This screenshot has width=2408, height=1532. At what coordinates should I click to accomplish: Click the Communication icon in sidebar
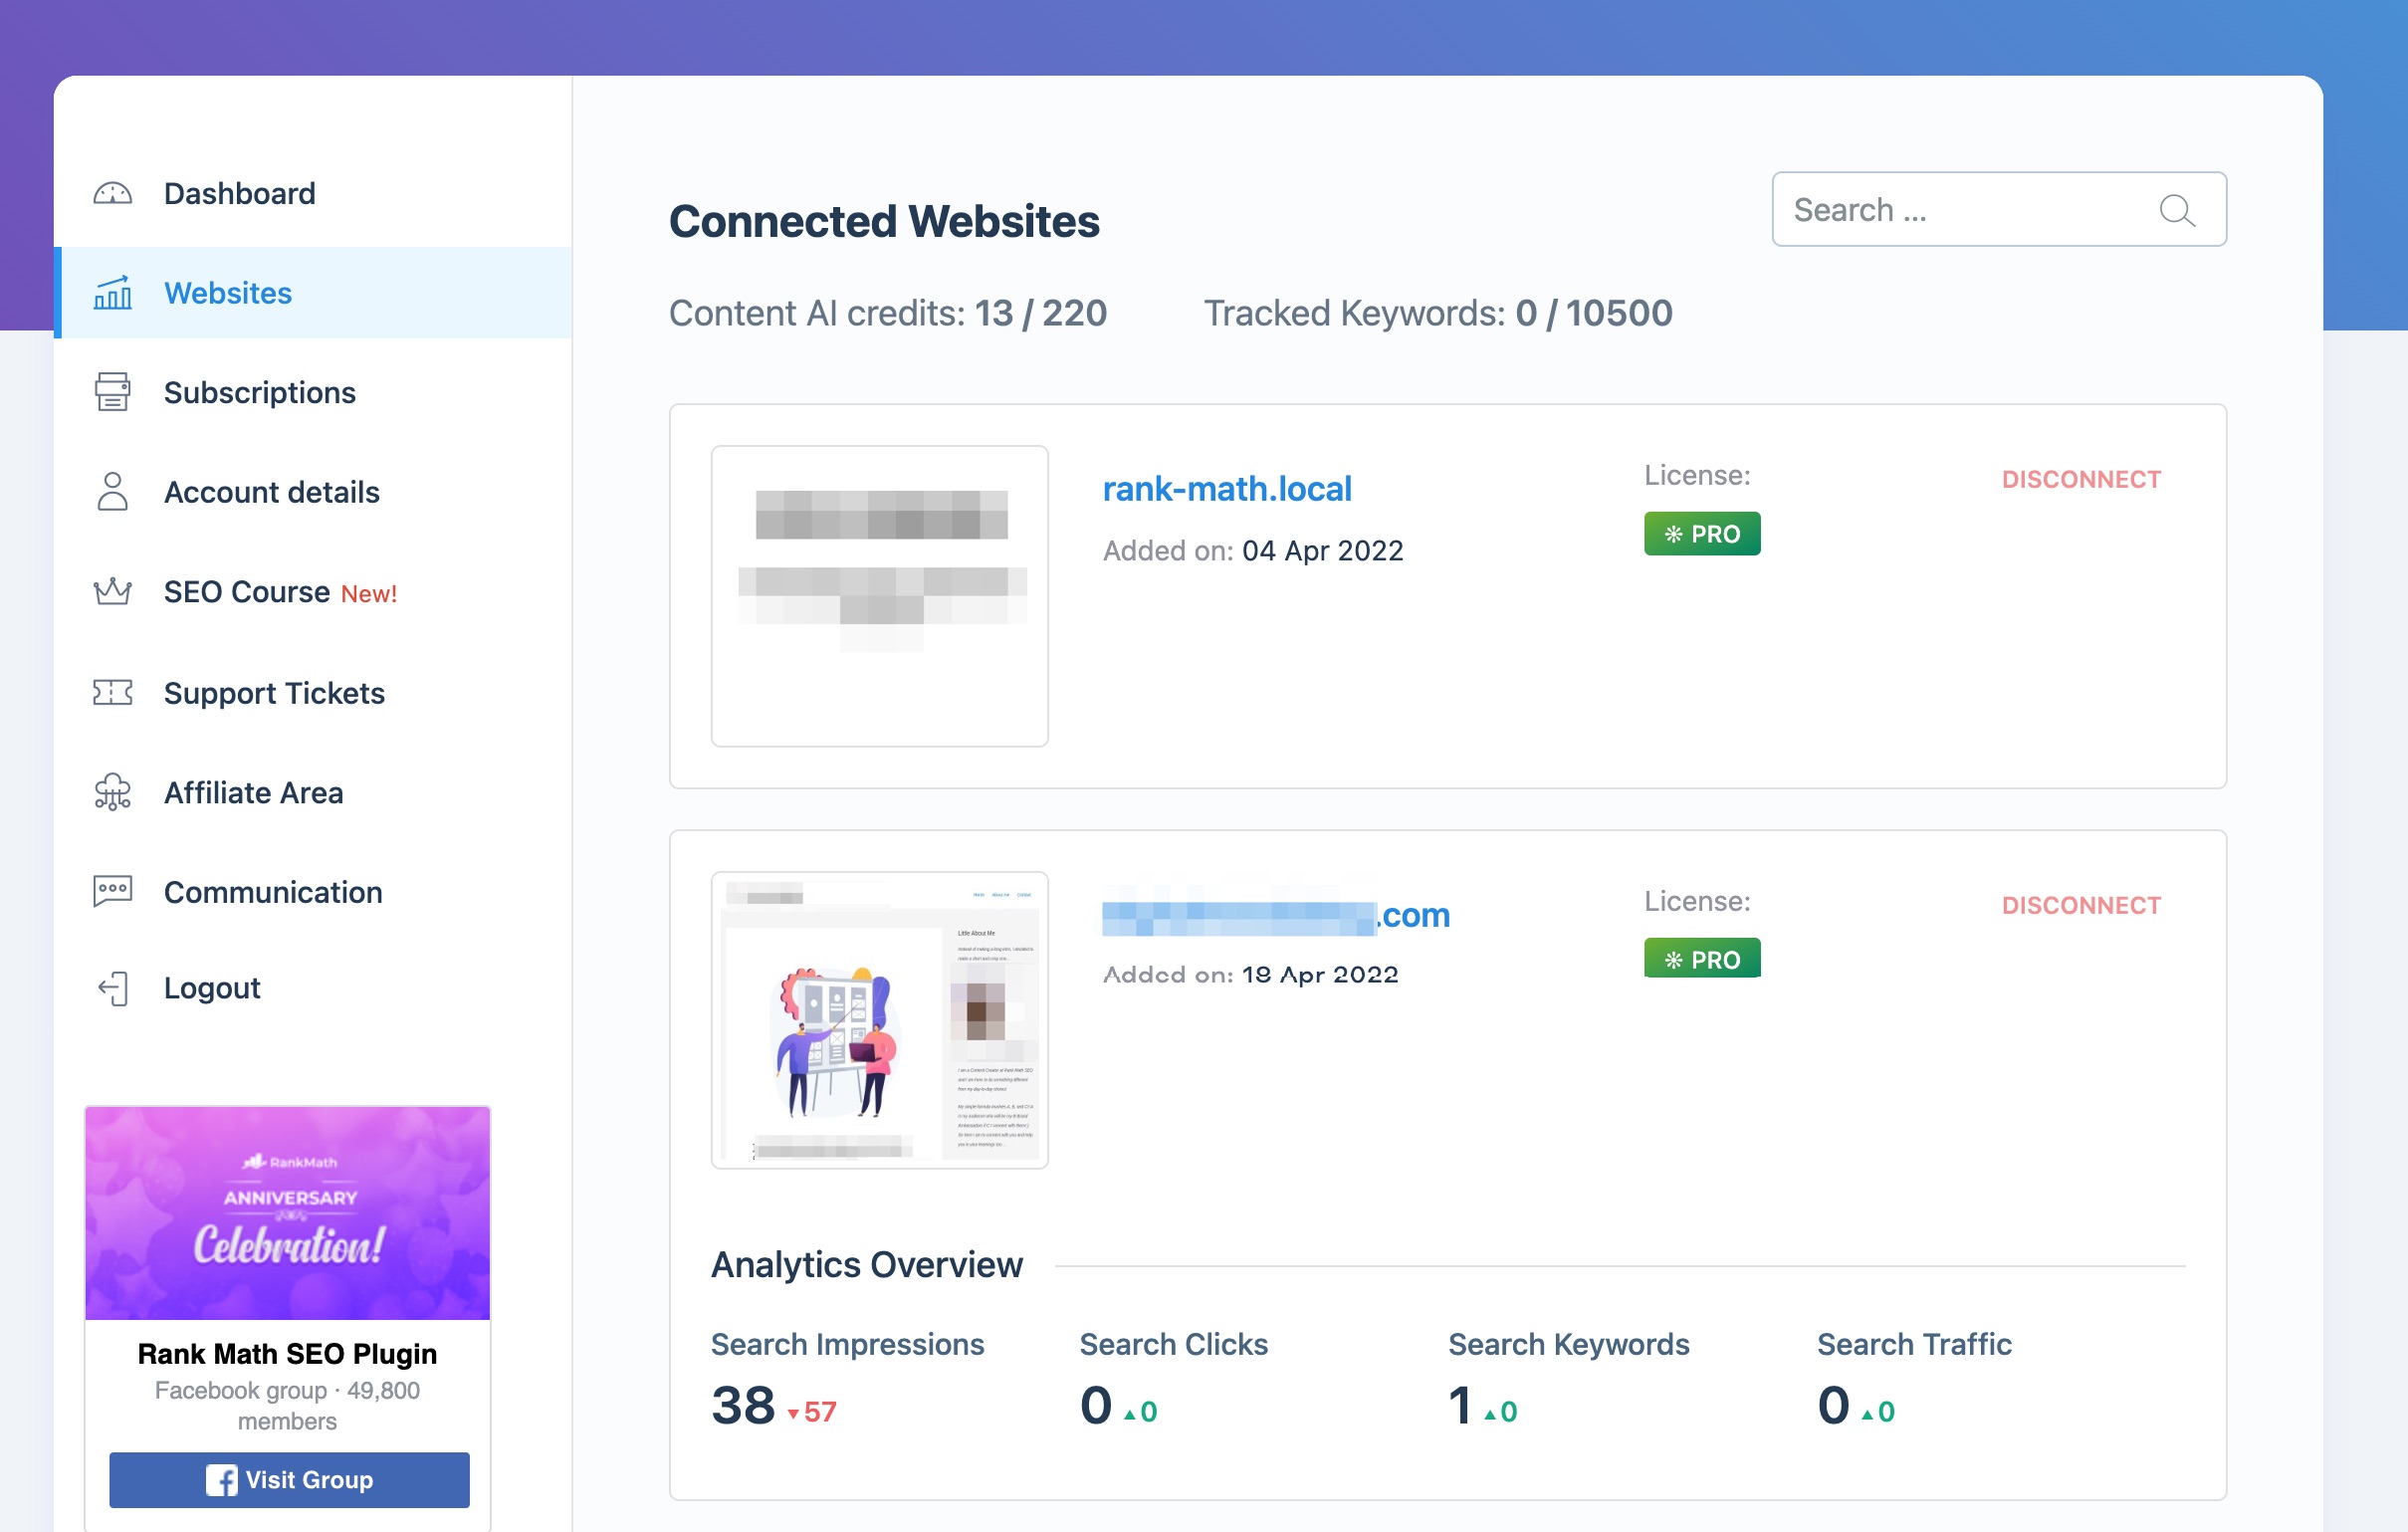click(114, 890)
